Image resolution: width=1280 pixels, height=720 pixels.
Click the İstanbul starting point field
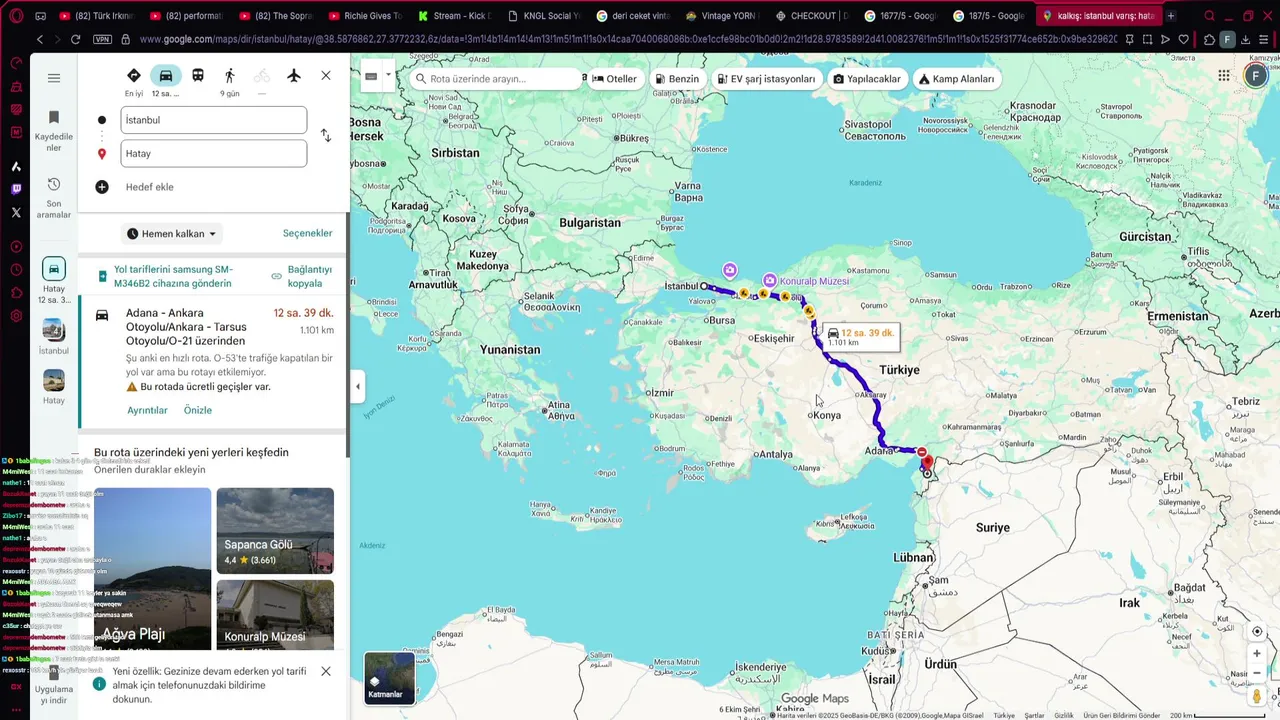[213, 120]
